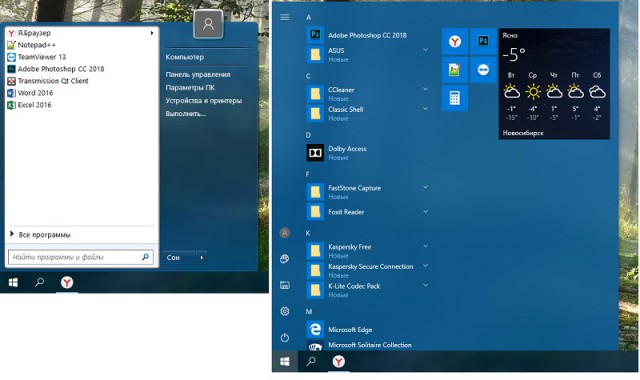Click the Photoshop tile
The height and width of the screenshot is (380, 640).
483,41
